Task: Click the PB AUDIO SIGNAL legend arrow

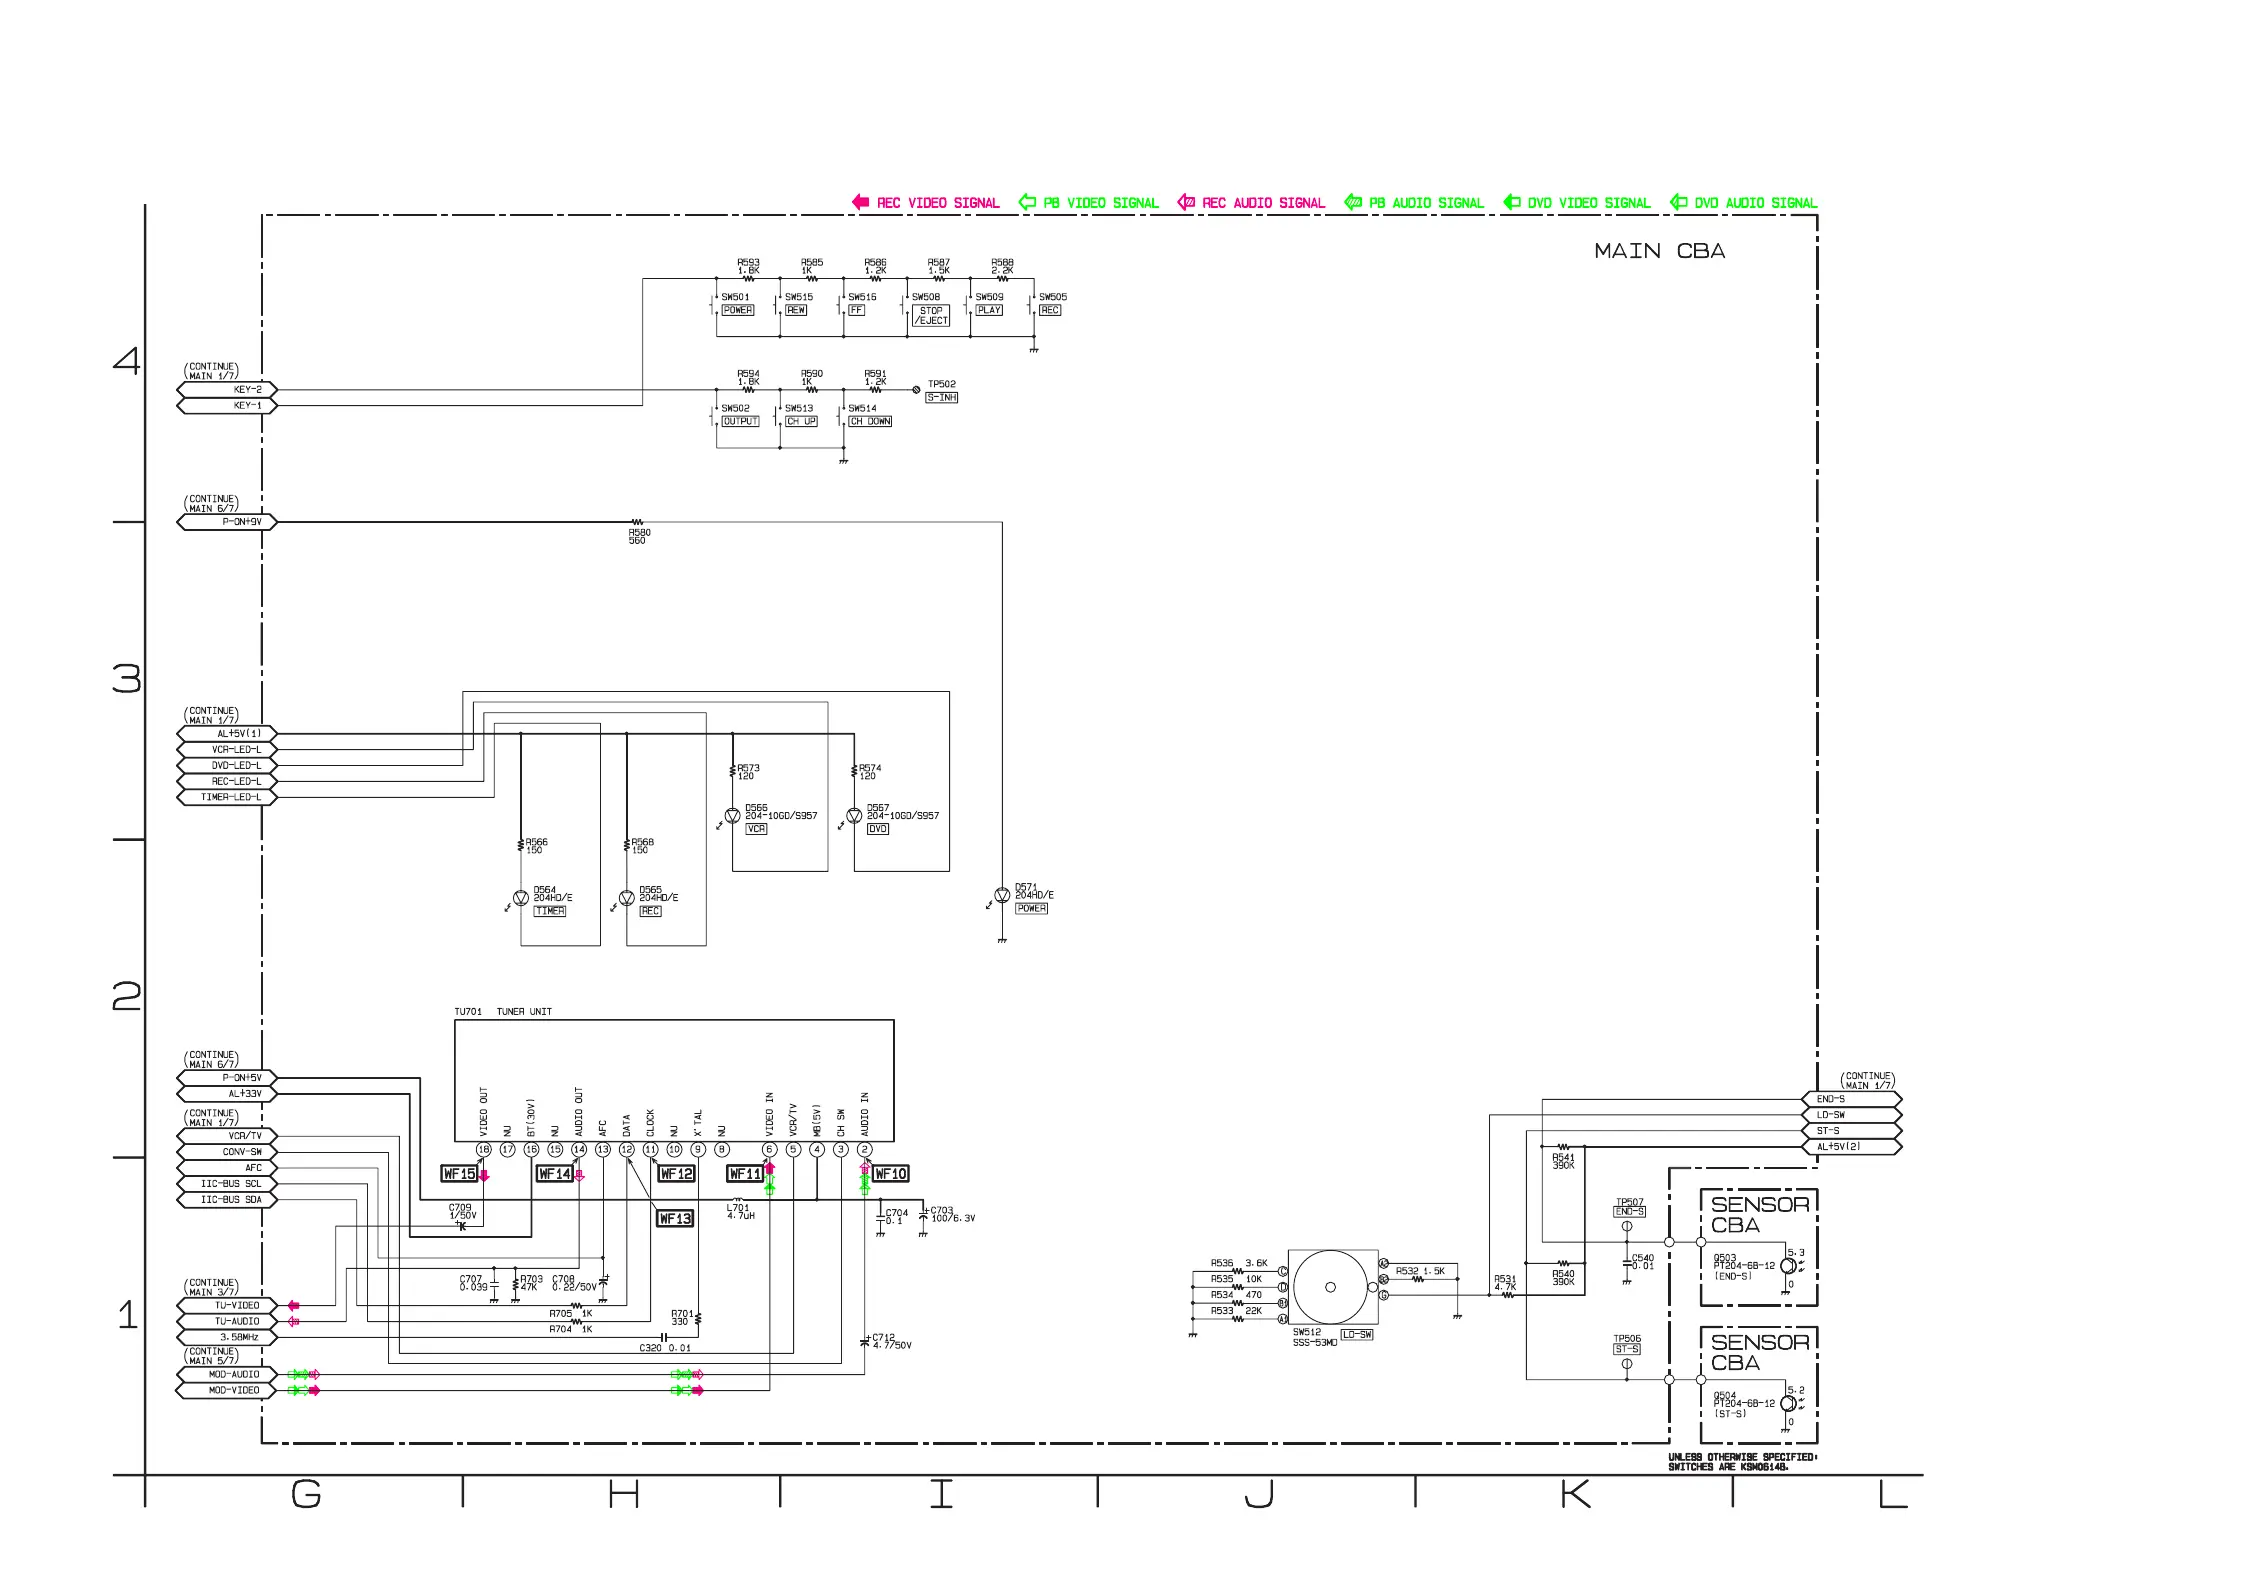Action: [1353, 202]
